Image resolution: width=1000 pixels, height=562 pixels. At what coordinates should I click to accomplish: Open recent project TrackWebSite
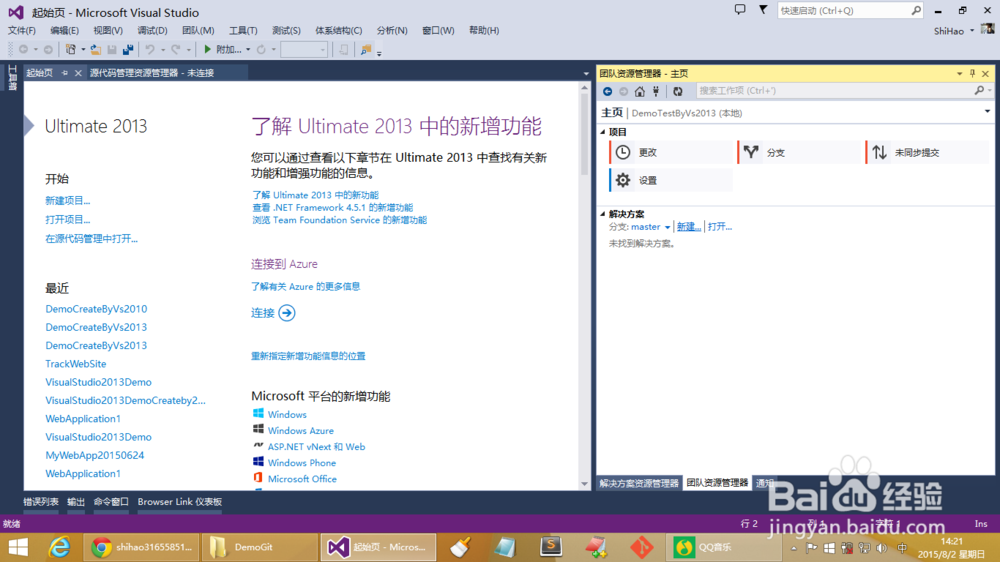click(76, 364)
